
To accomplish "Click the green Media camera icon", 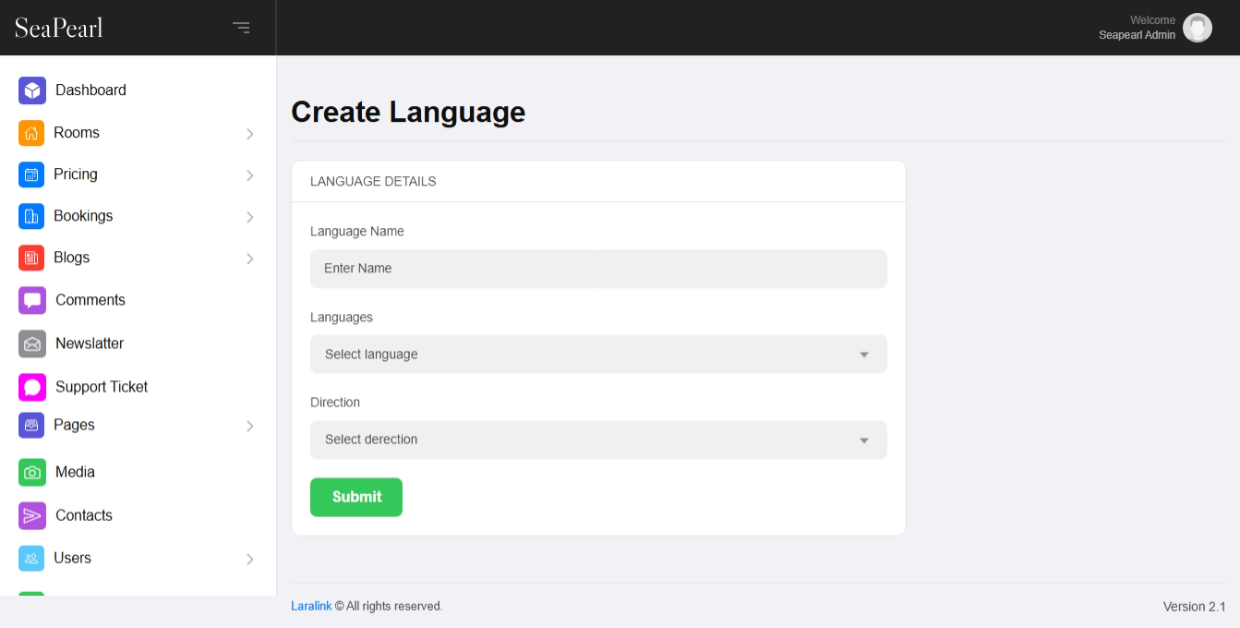I will pyautogui.click(x=32, y=472).
